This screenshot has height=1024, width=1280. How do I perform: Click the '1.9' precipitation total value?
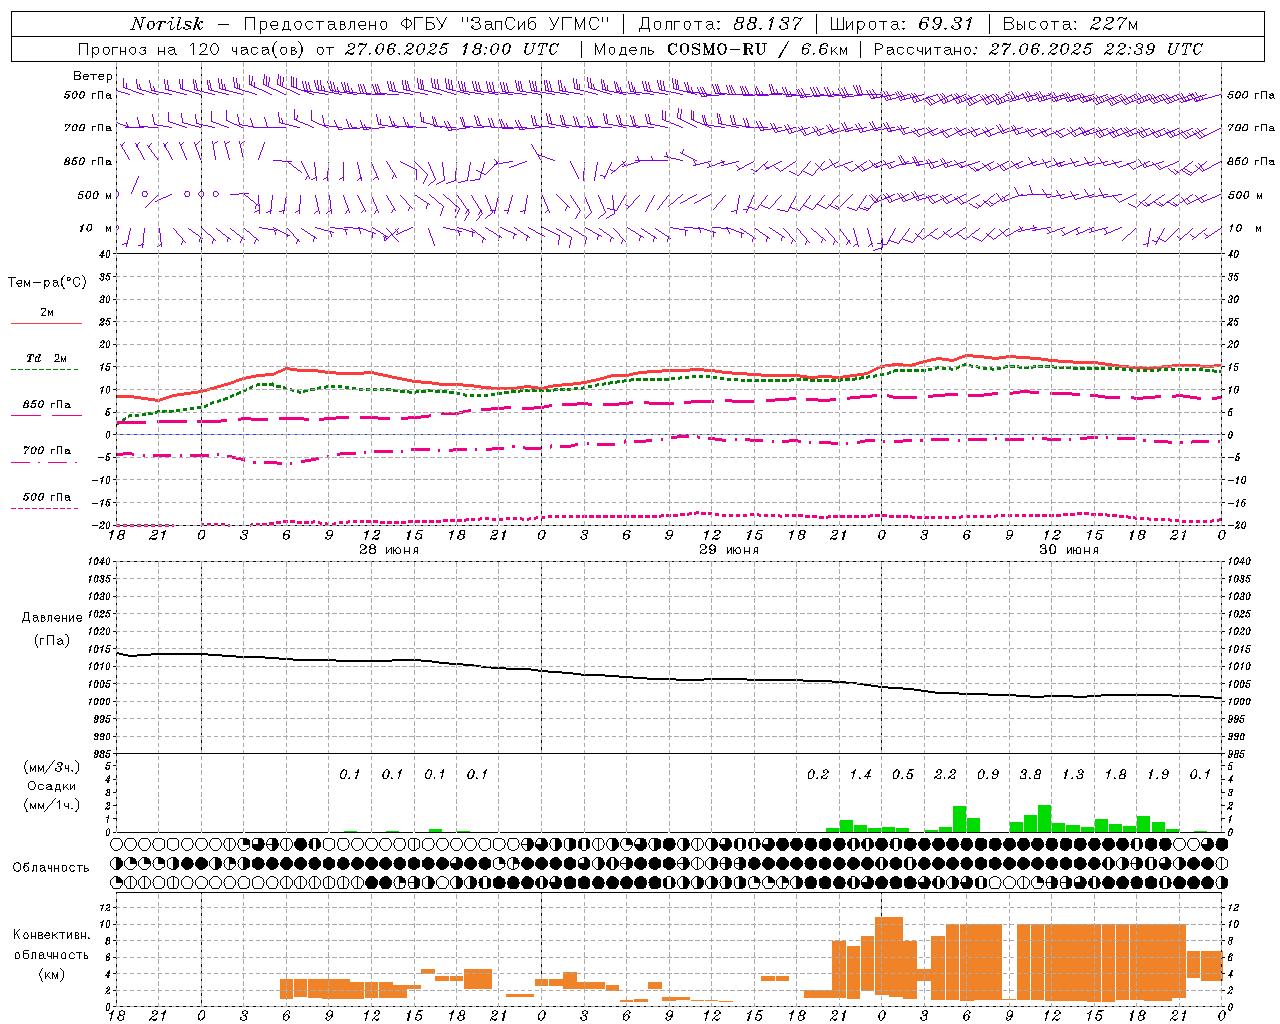(1158, 775)
